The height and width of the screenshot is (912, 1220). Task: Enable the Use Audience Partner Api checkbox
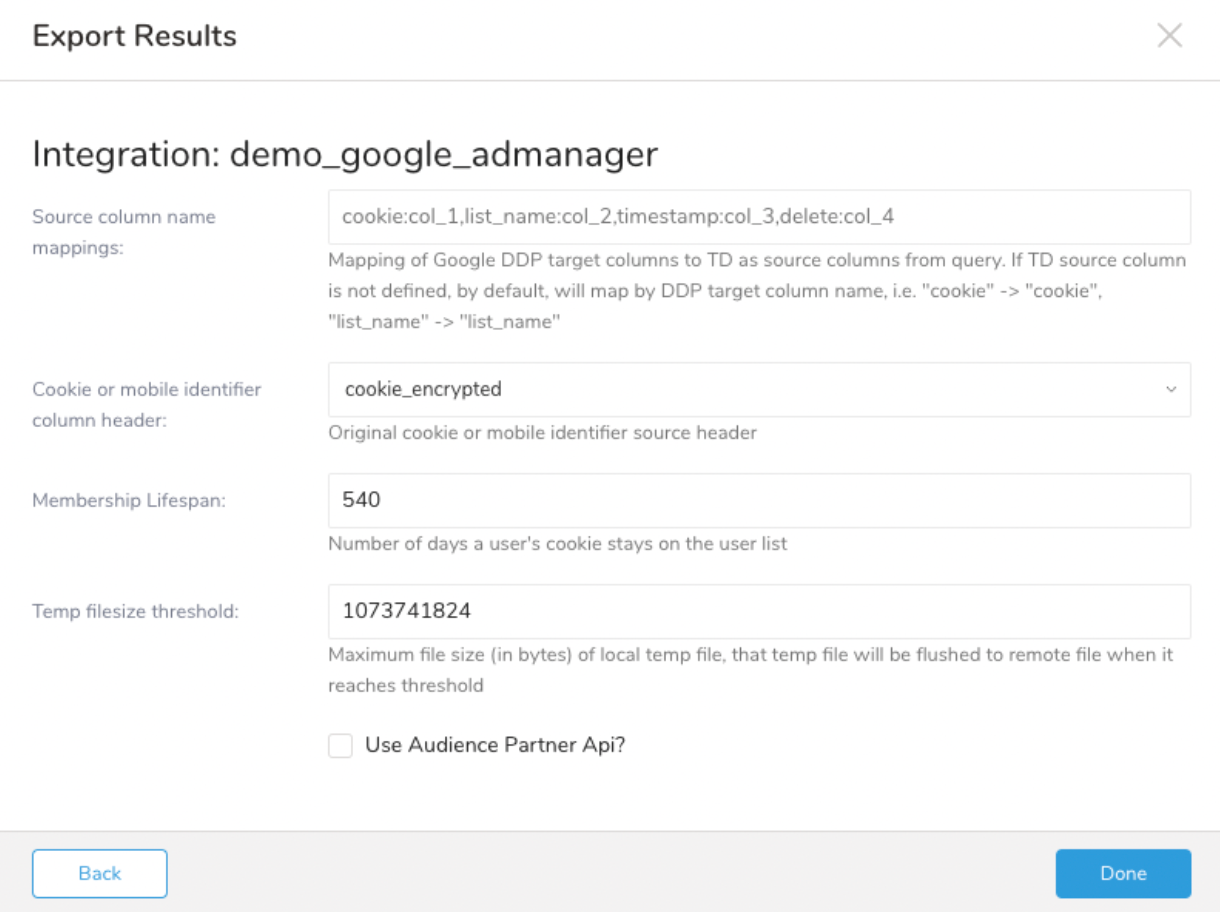[x=341, y=745]
